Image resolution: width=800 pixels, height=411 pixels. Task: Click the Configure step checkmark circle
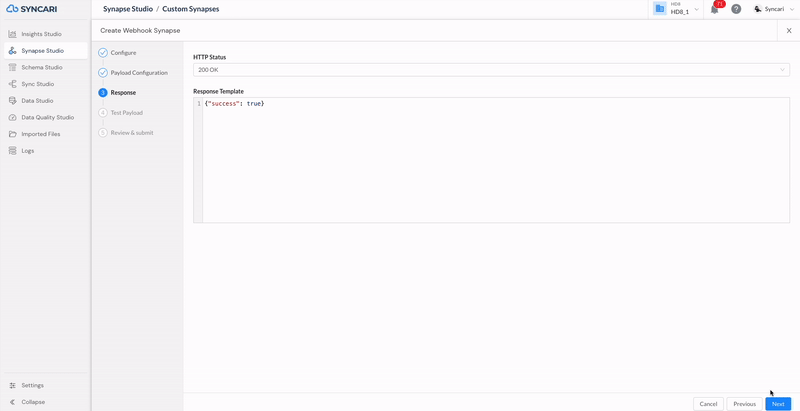[103, 53]
